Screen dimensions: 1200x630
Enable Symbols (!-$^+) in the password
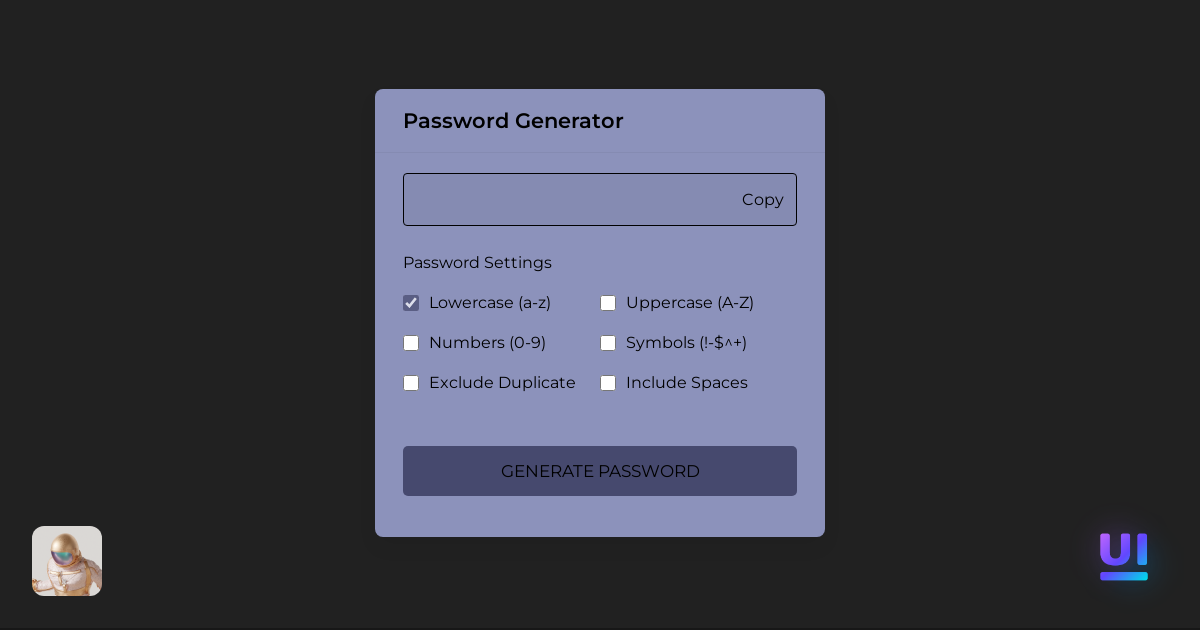(x=608, y=343)
